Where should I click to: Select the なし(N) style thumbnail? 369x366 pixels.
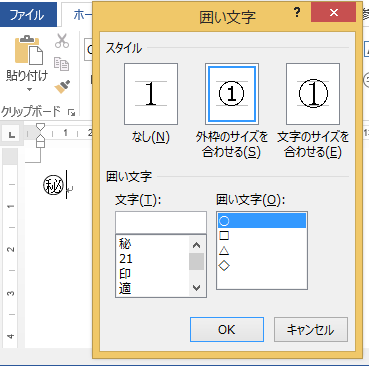(x=151, y=94)
